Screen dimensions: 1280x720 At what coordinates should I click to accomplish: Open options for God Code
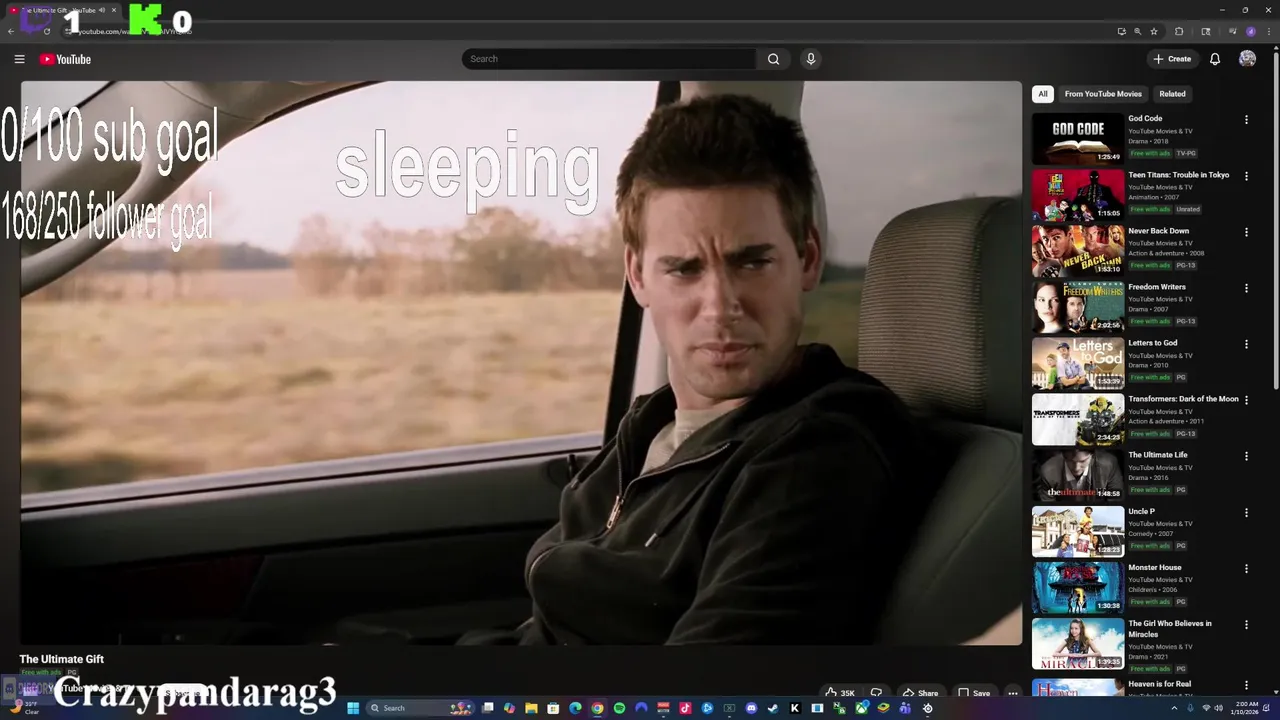(1246, 120)
